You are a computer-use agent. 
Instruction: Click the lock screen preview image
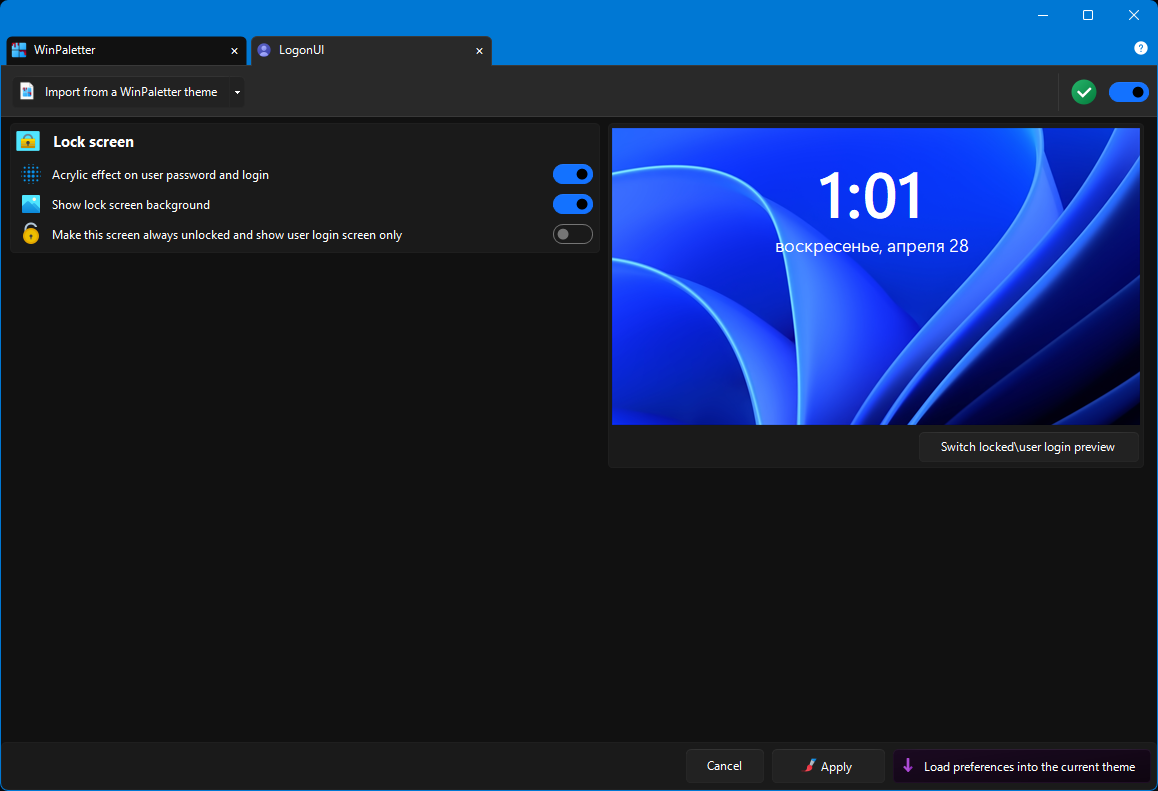click(x=875, y=276)
